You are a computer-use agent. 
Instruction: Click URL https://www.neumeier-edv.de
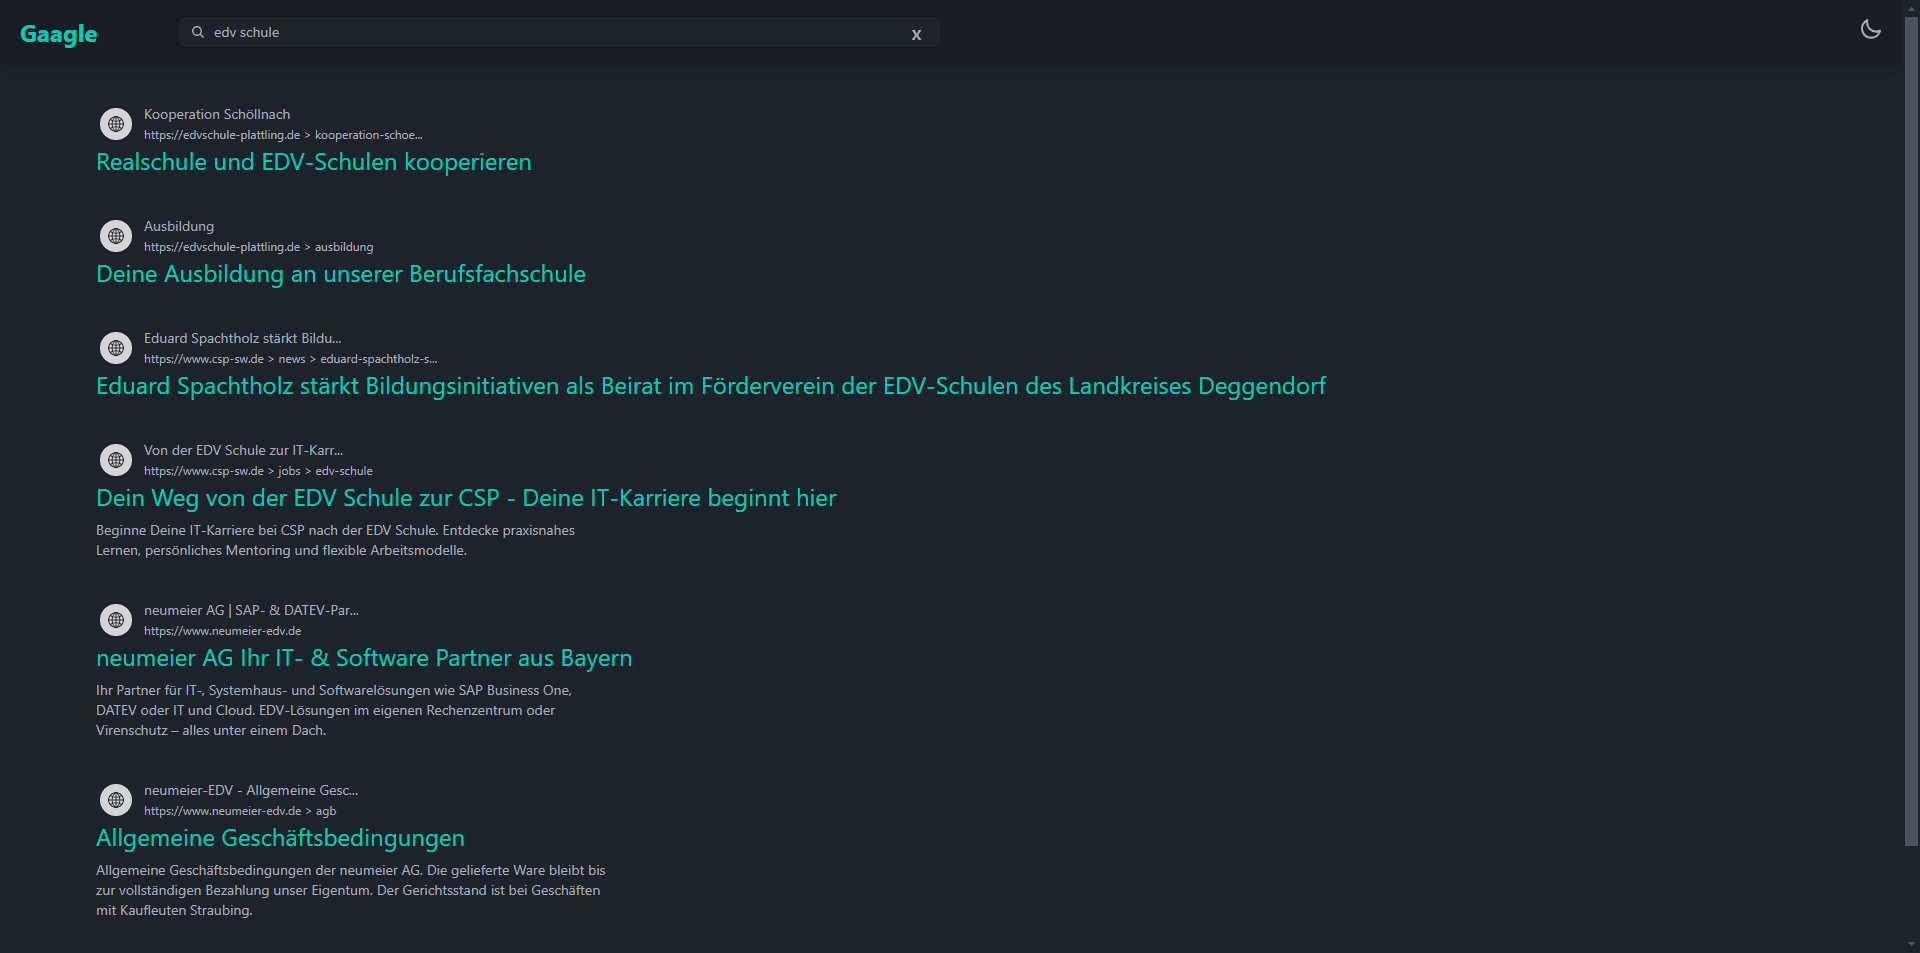coord(222,631)
